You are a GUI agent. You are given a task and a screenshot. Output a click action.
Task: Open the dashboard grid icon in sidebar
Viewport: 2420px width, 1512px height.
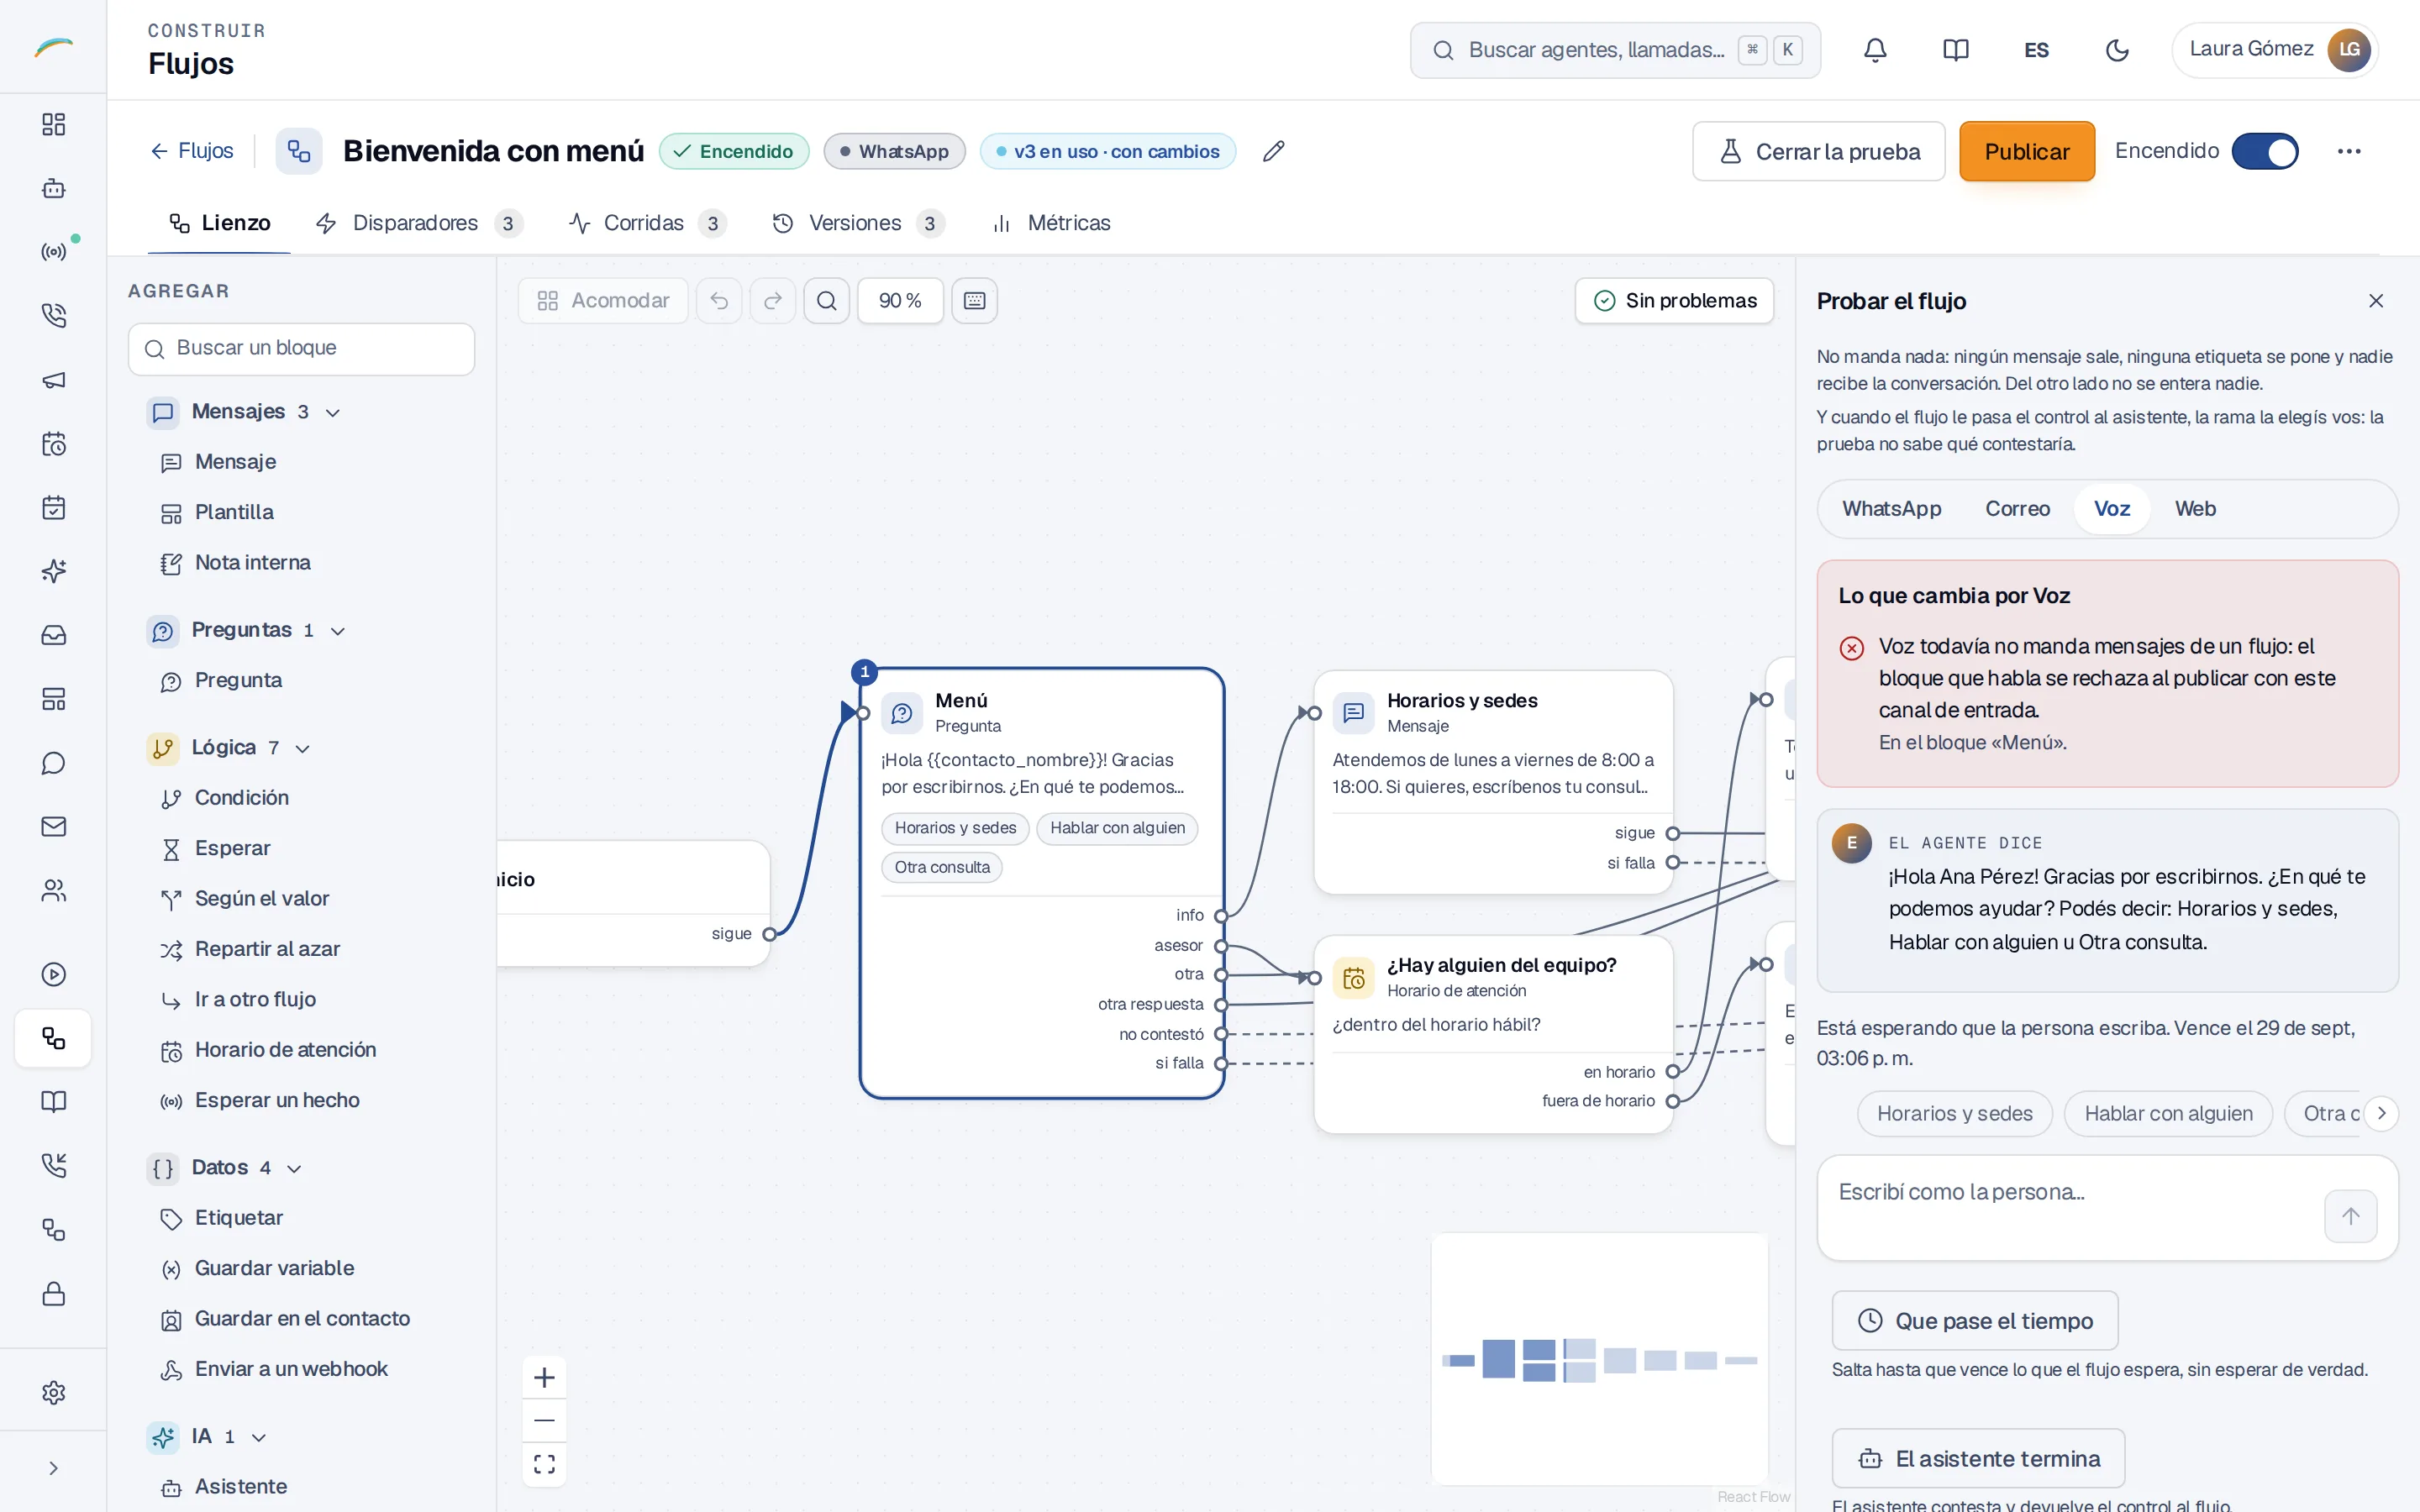point(54,124)
